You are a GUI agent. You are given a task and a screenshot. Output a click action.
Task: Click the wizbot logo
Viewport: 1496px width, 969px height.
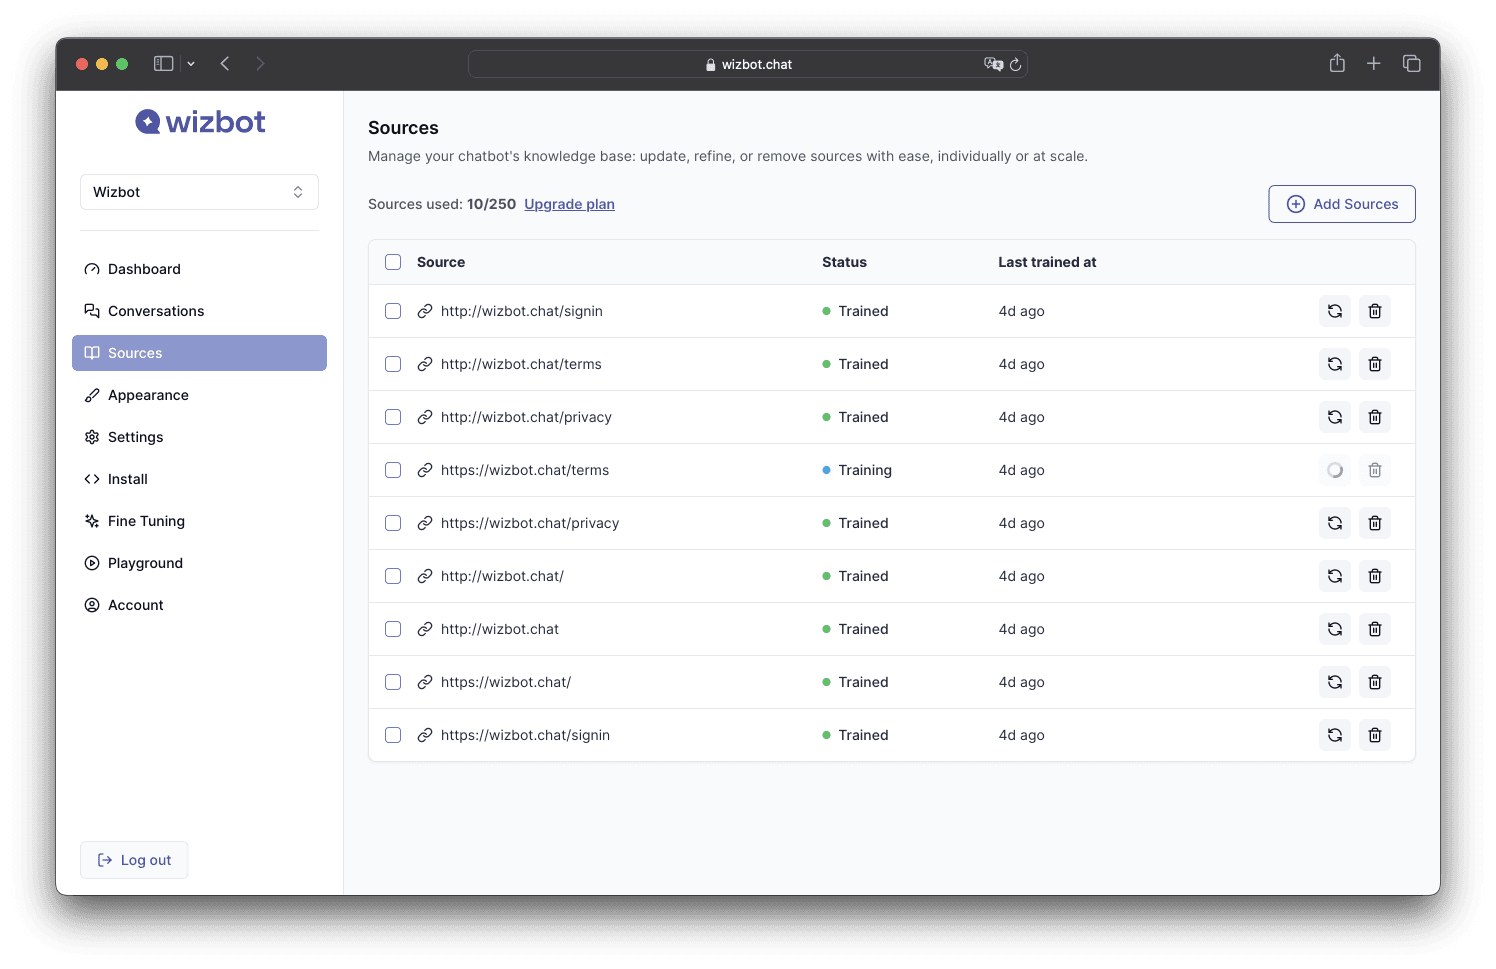(200, 122)
